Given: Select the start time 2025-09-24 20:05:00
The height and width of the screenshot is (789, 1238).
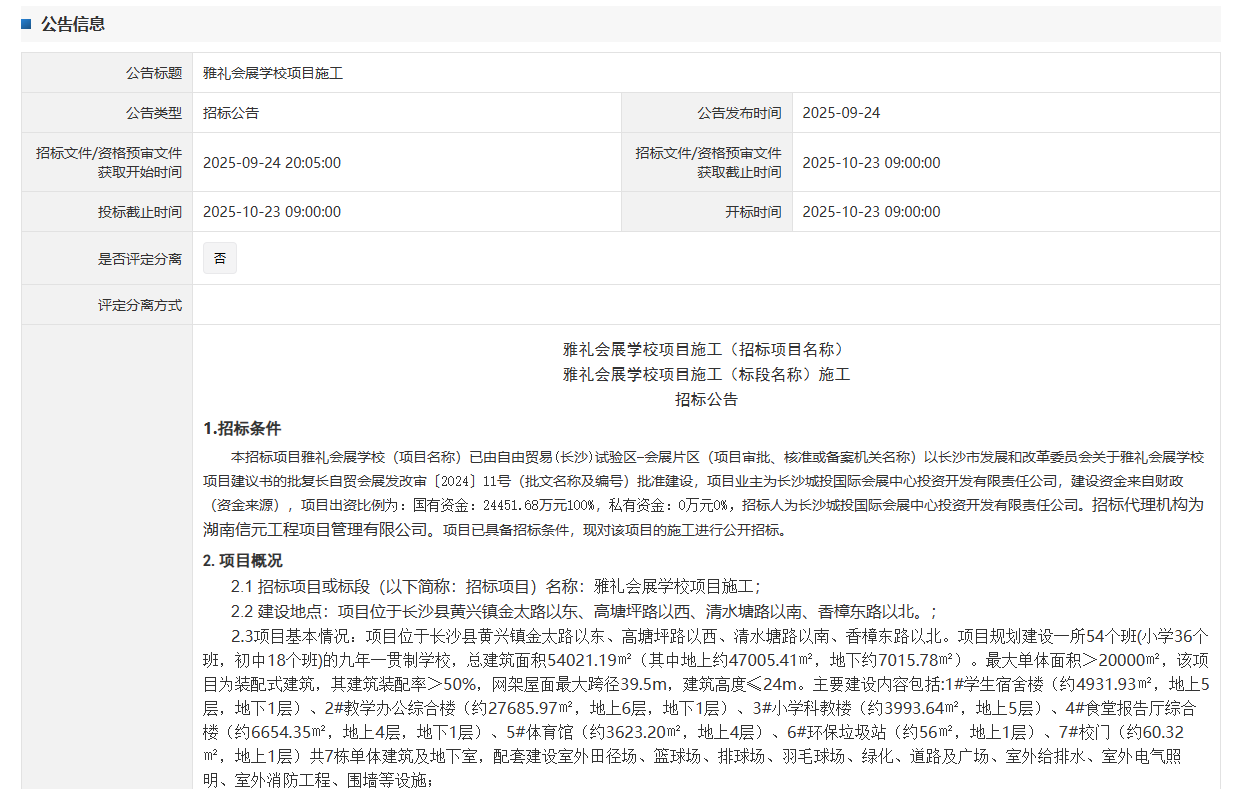Looking at the screenshot, I should click(270, 162).
